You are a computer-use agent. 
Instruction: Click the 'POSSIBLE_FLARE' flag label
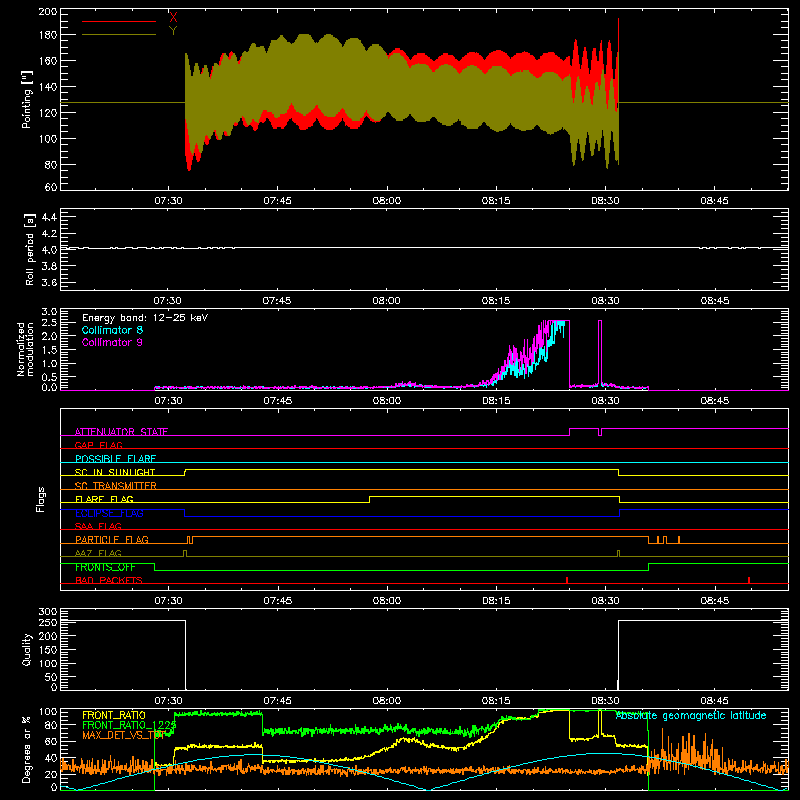pos(115,459)
